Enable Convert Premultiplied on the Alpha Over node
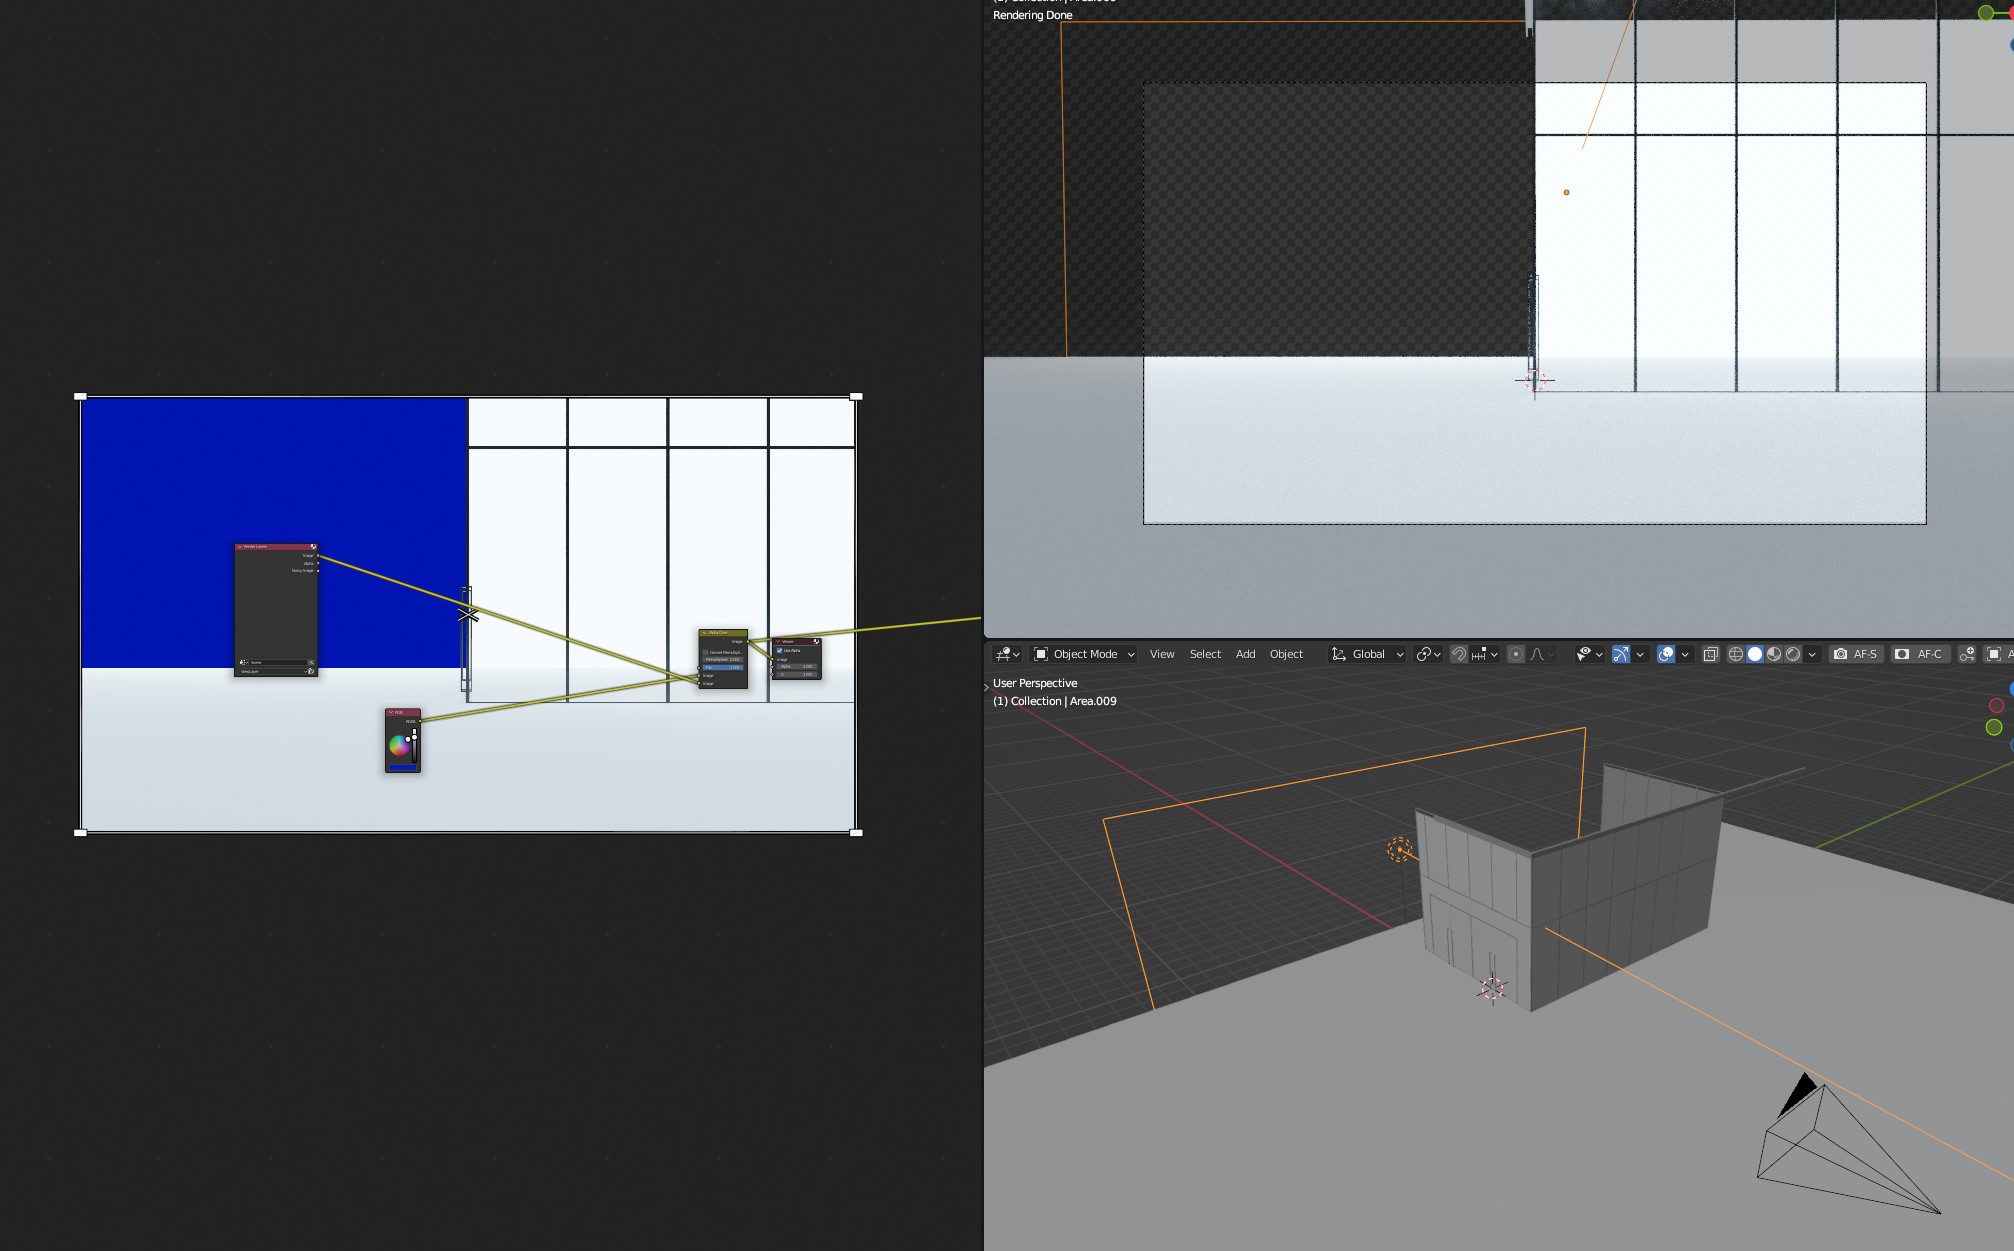2014x1251 pixels. pyautogui.click(x=705, y=652)
